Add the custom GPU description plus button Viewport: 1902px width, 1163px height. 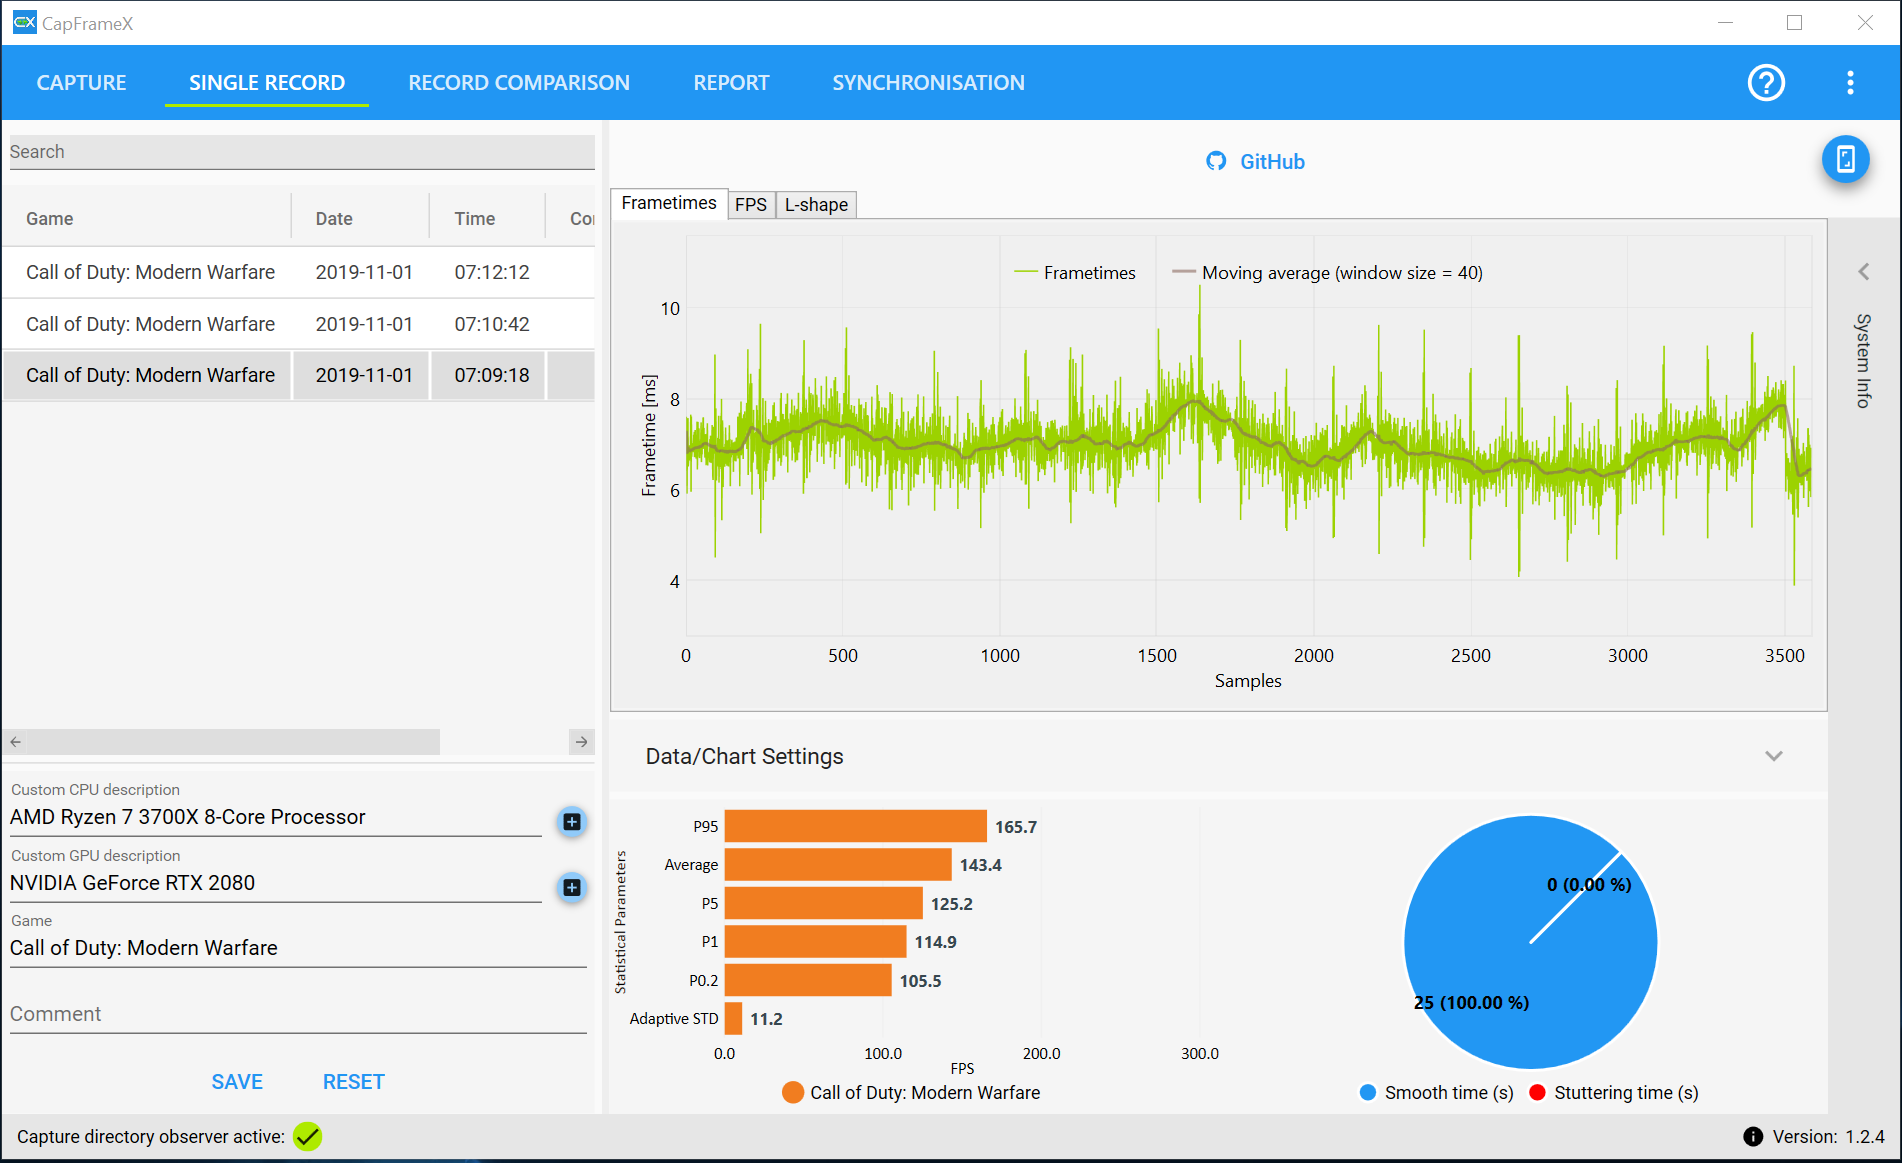pos(572,887)
